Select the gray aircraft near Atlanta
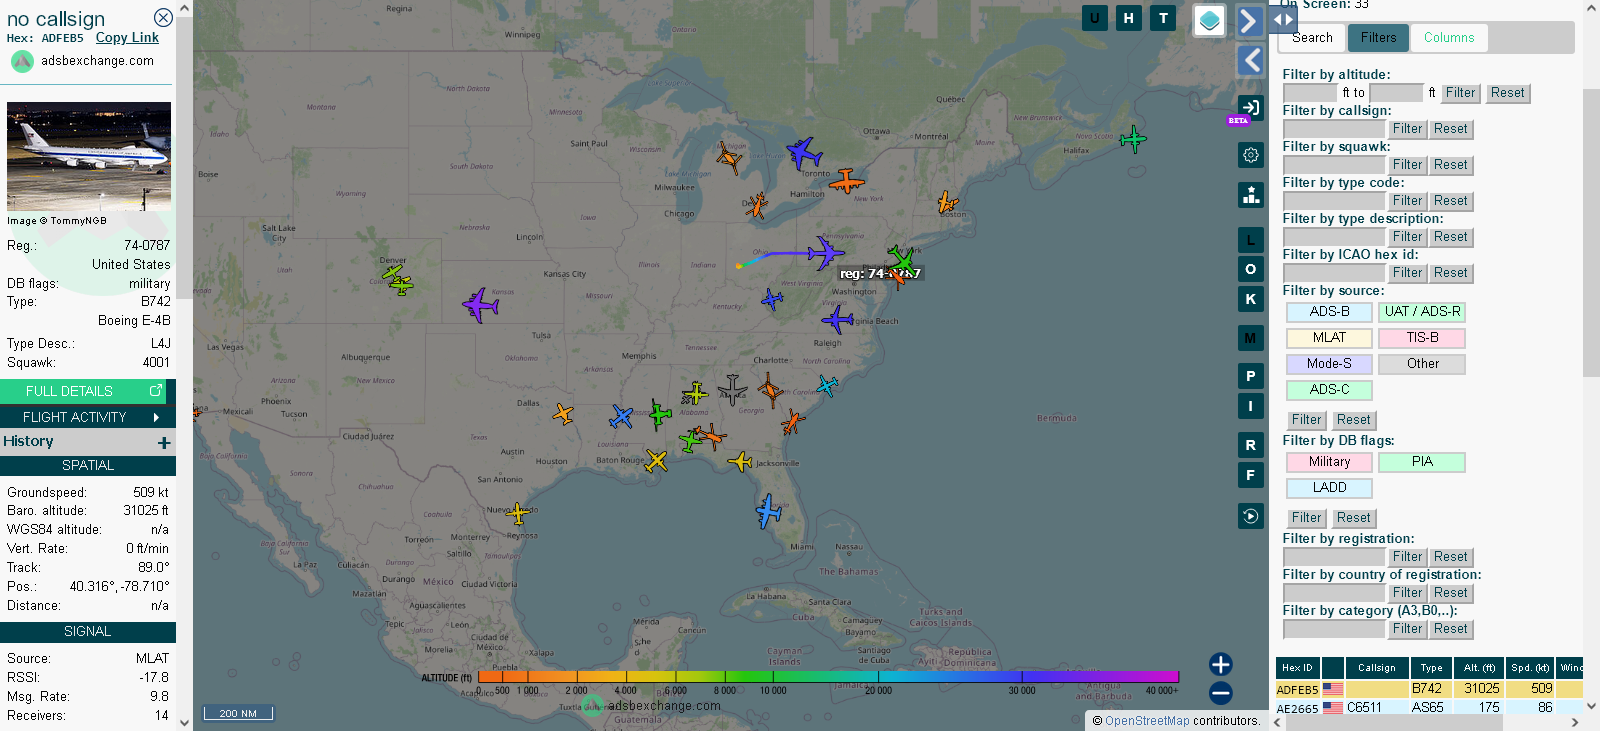Screen dimensions: 1600x731 pos(732,389)
